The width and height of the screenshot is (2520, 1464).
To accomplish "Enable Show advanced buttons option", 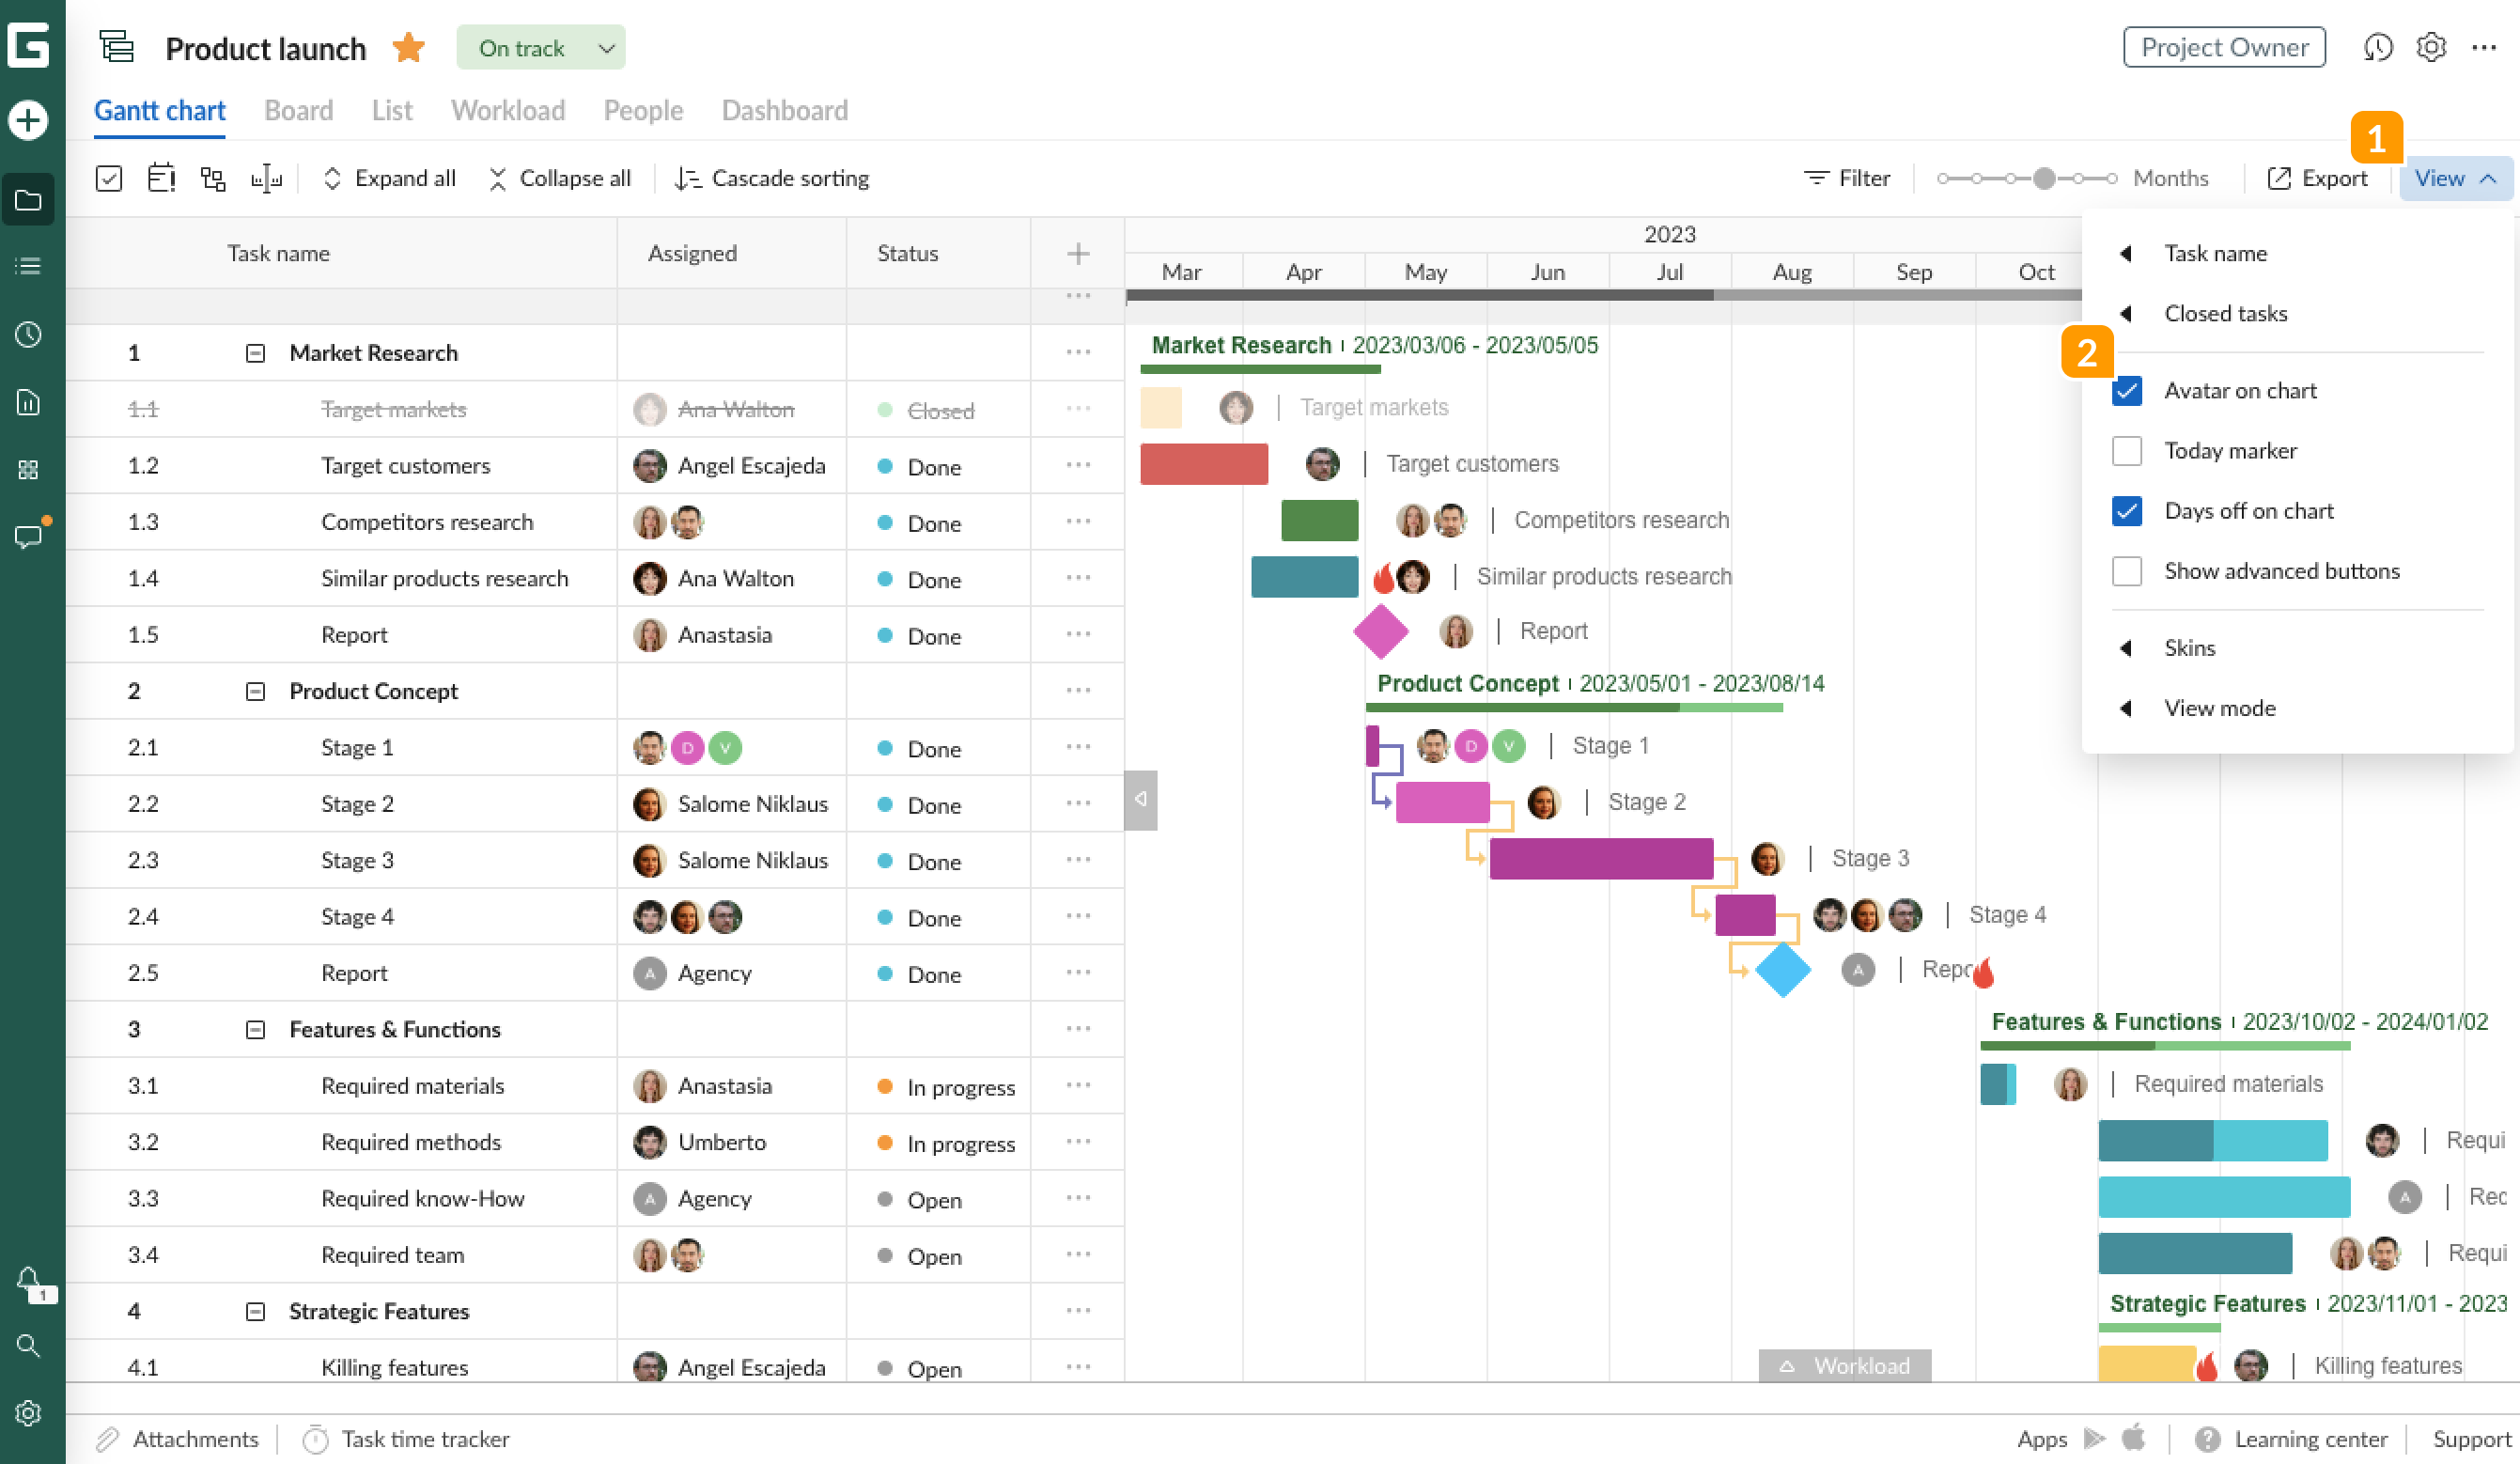I will point(2128,571).
